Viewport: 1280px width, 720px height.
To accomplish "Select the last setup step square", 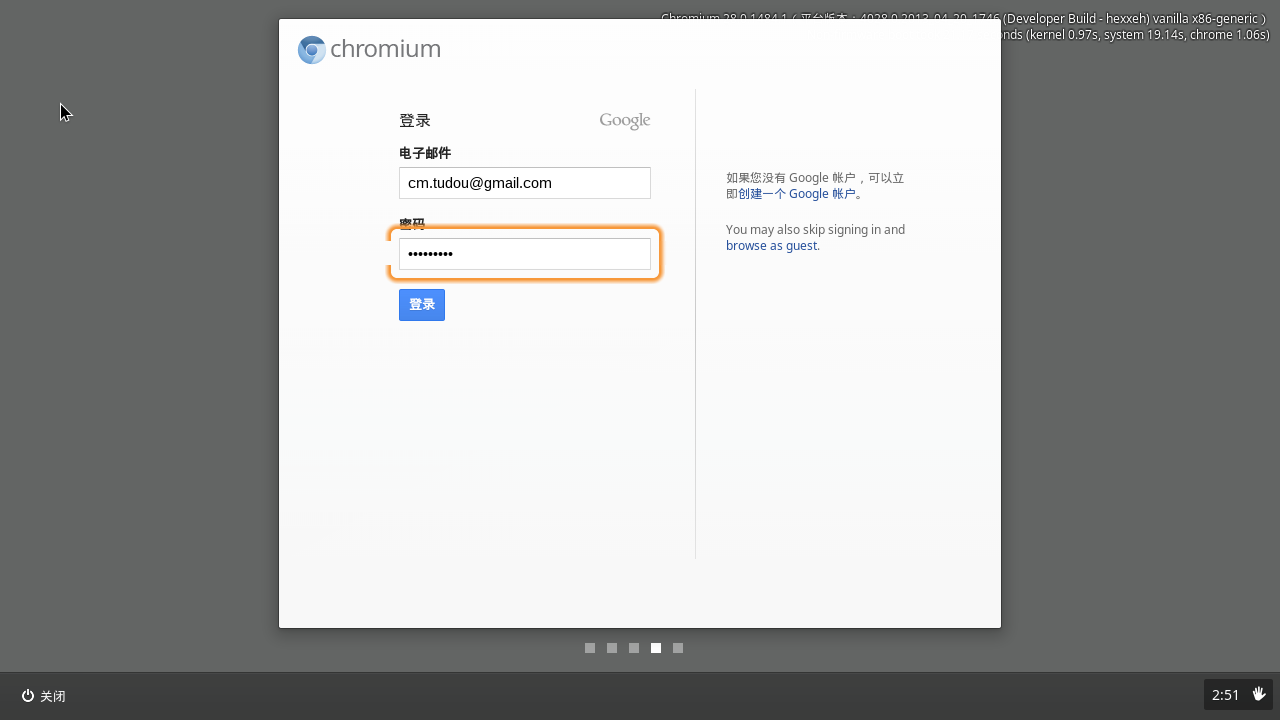I will pyautogui.click(x=678, y=648).
